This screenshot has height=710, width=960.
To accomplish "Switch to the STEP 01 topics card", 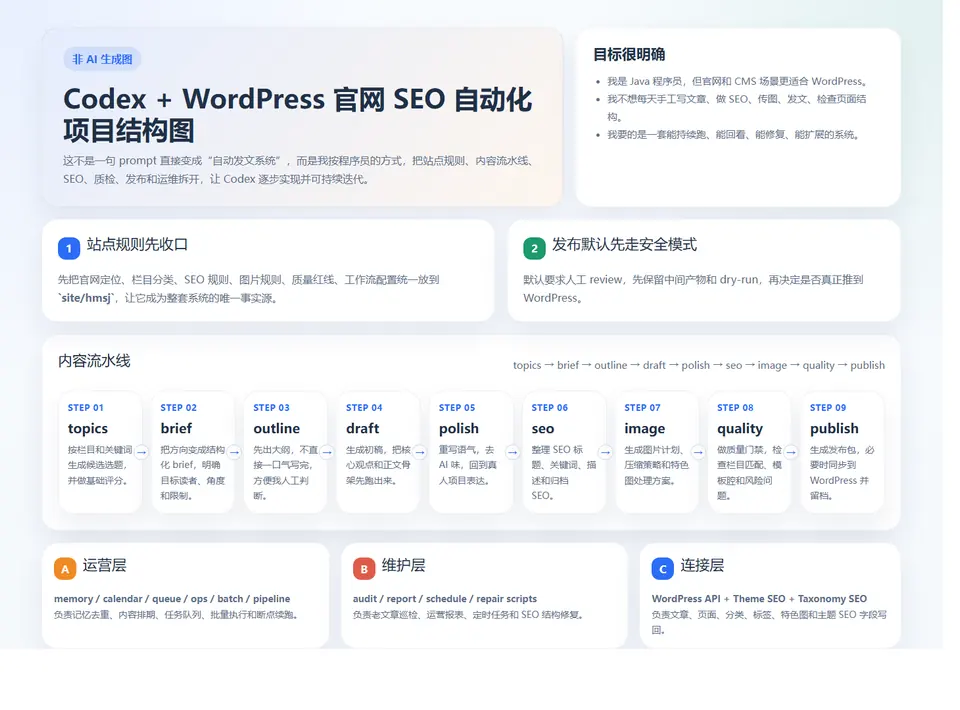I will pyautogui.click(x=100, y=450).
